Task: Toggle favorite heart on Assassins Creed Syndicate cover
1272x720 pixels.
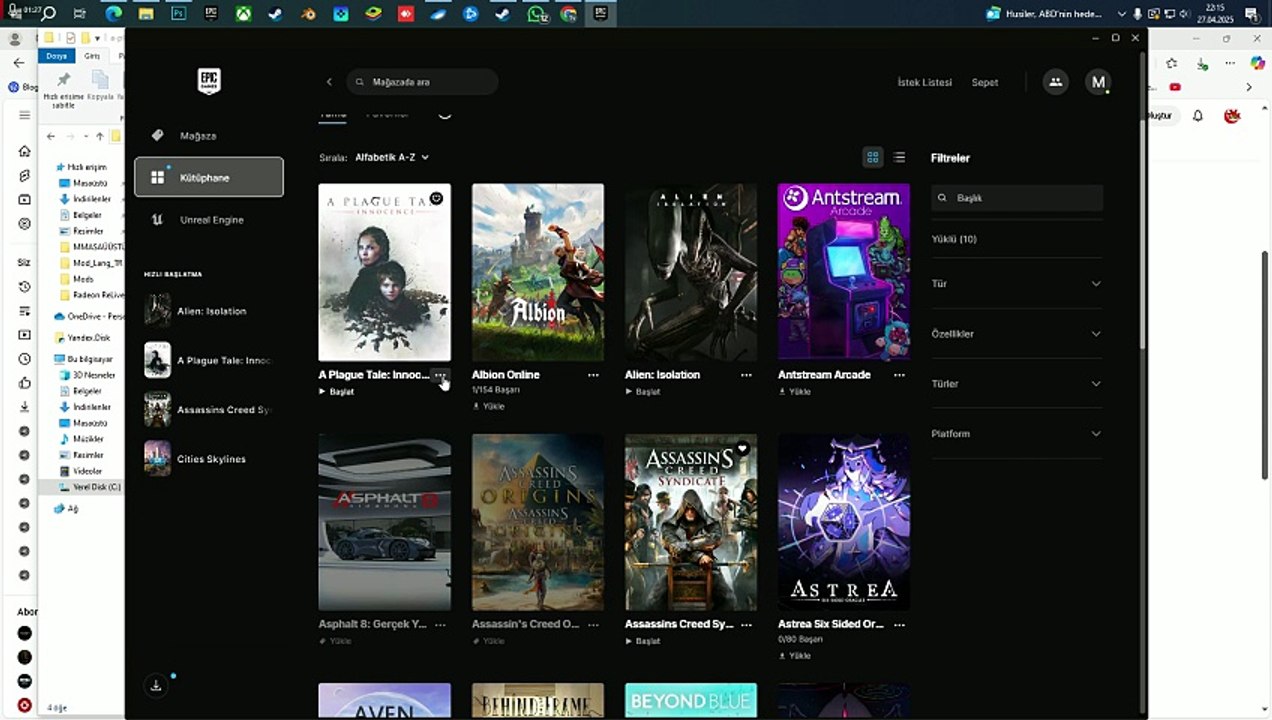Action: pos(742,448)
